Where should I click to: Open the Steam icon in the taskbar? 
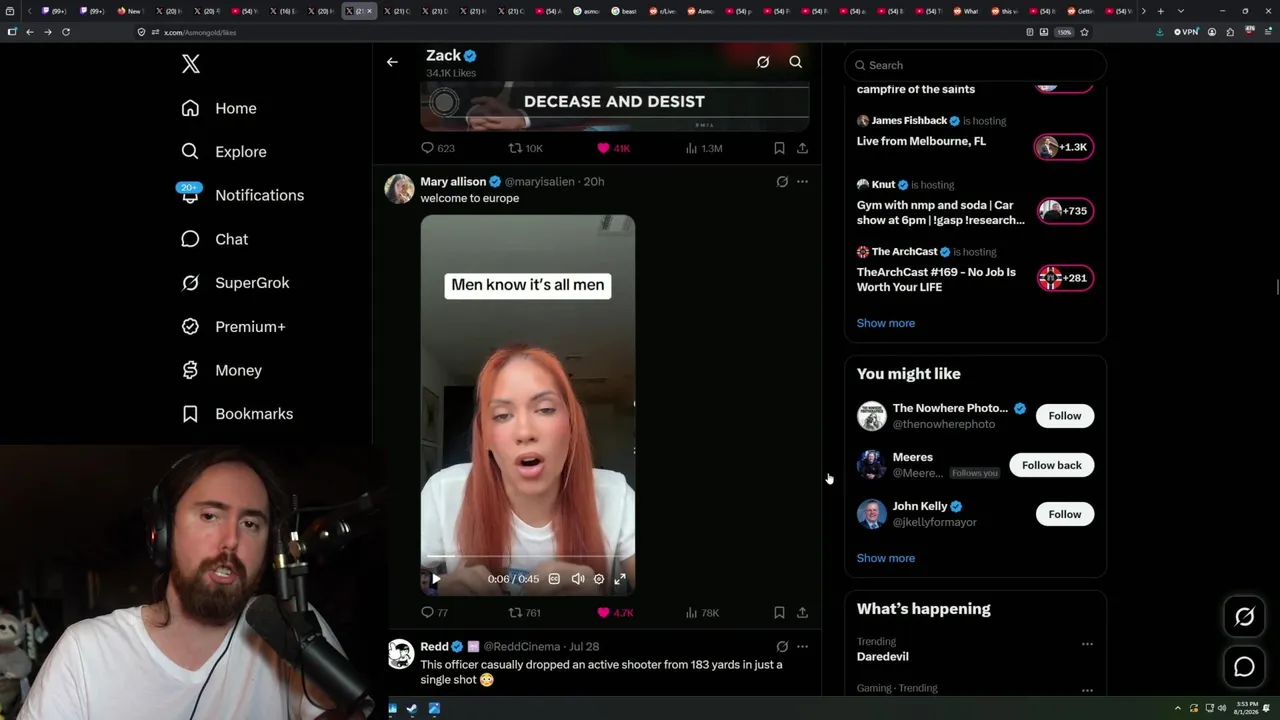click(412, 709)
